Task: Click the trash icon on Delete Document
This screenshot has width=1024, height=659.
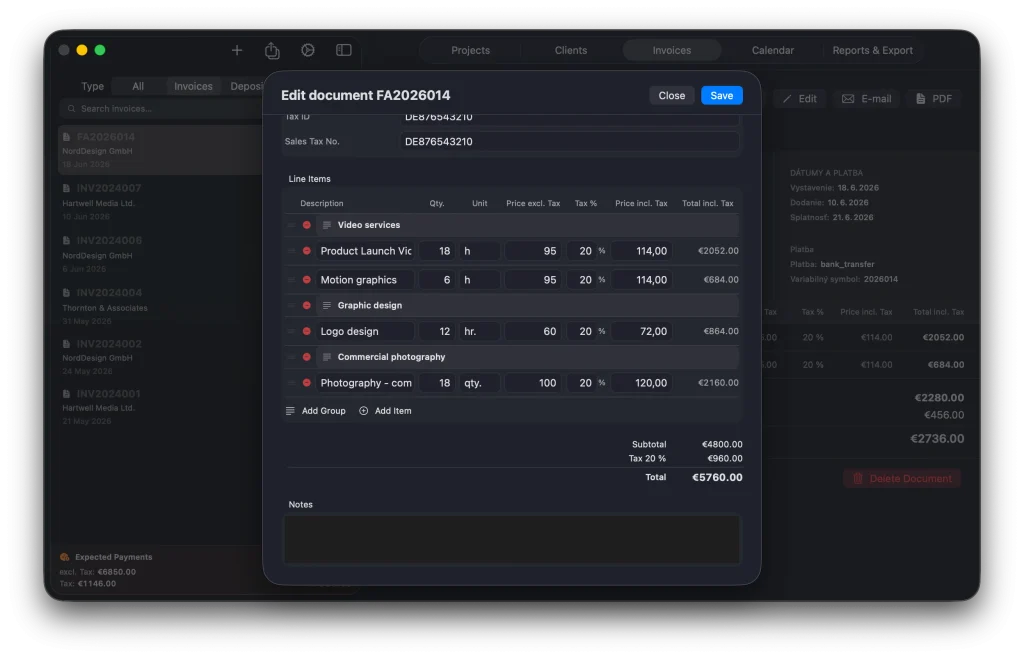Action: [857, 479]
